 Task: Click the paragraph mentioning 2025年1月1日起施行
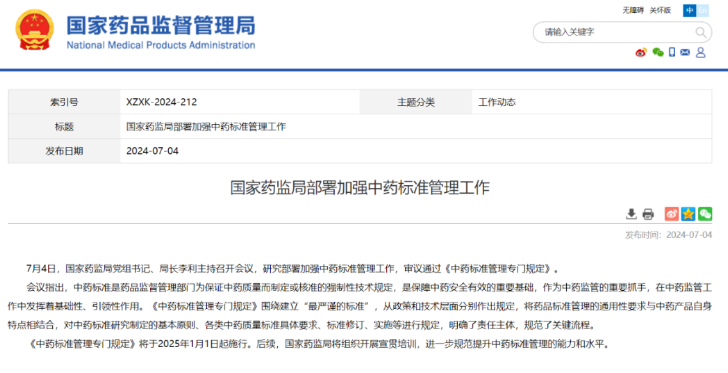click(318, 344)
